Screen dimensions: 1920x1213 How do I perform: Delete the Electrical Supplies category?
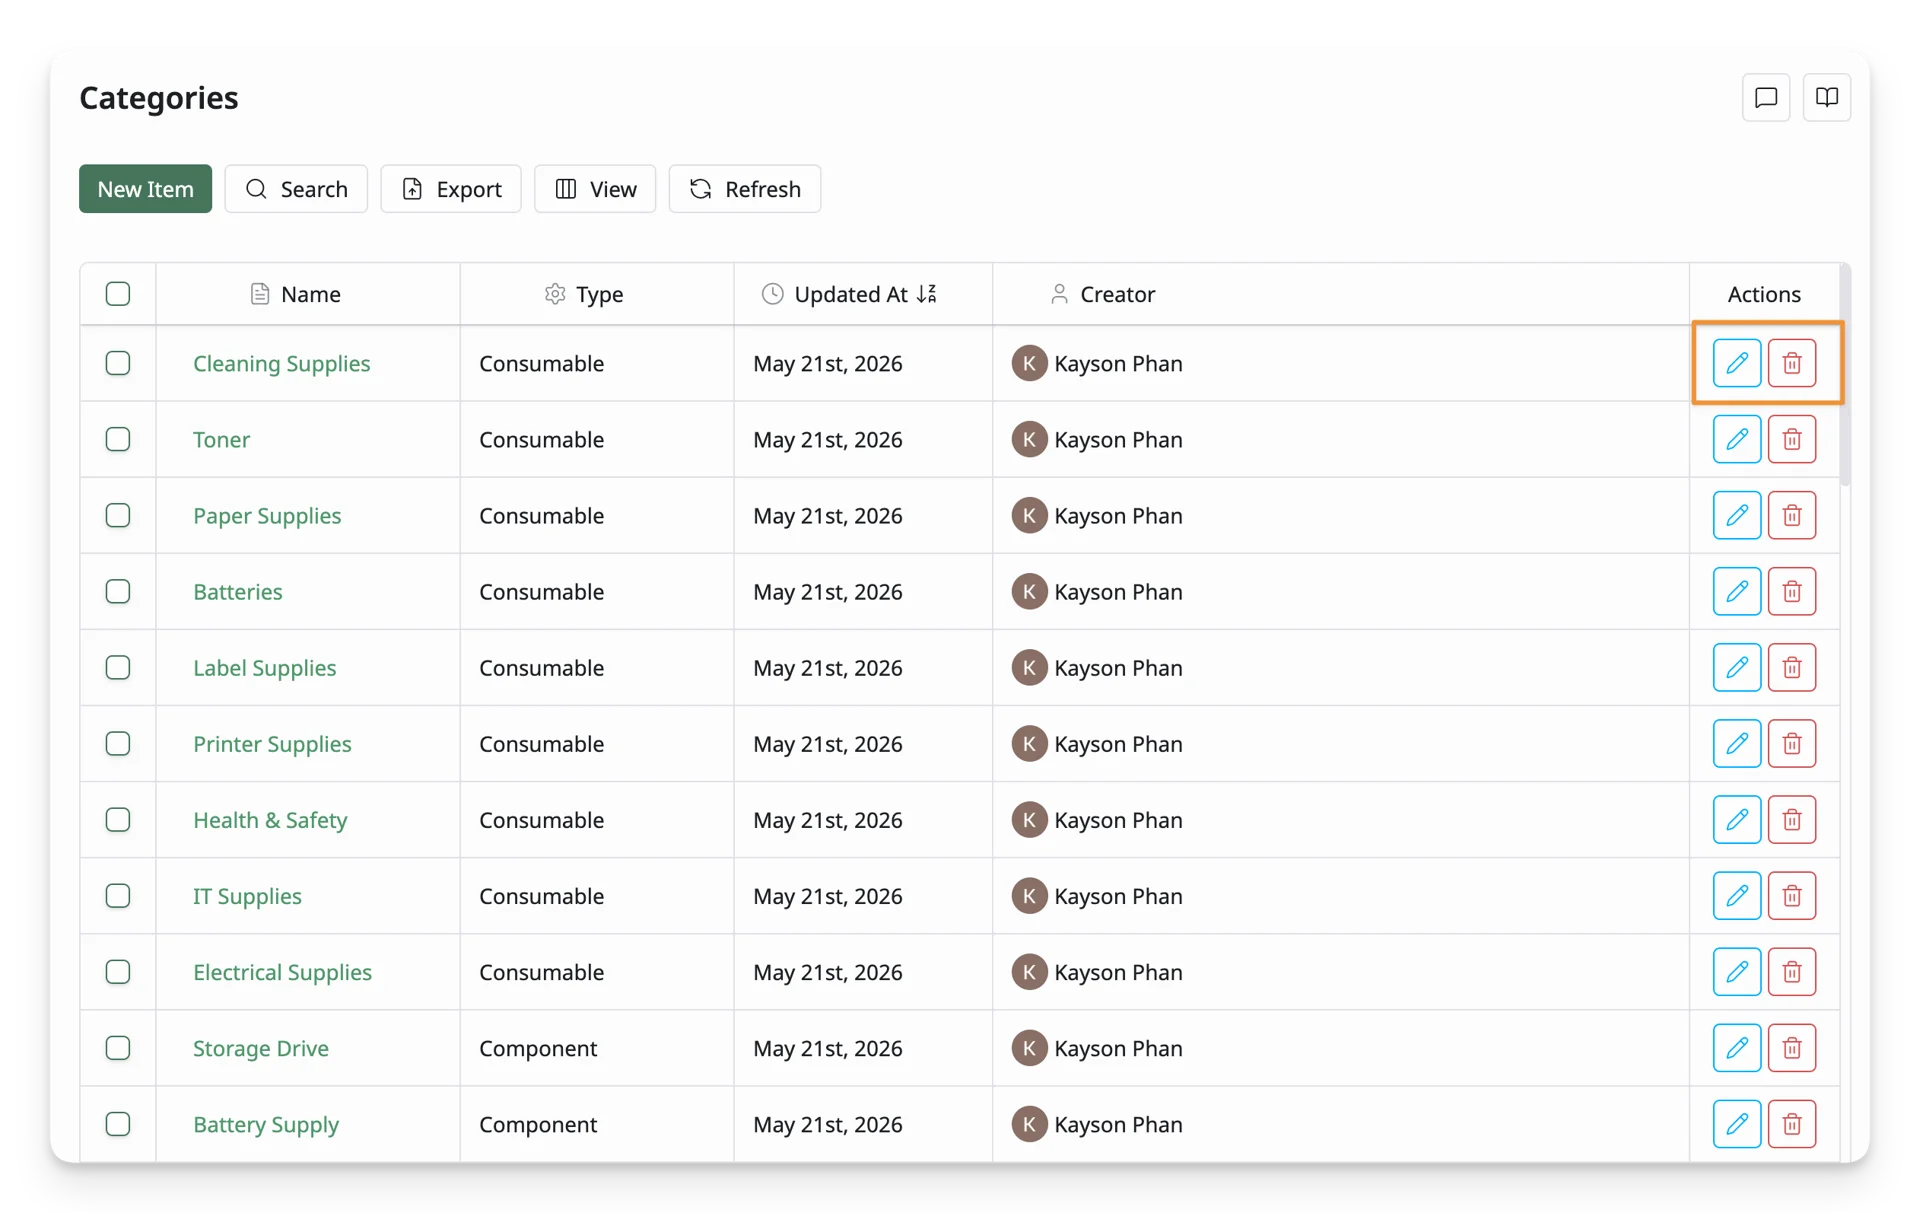pos(1791,971)
